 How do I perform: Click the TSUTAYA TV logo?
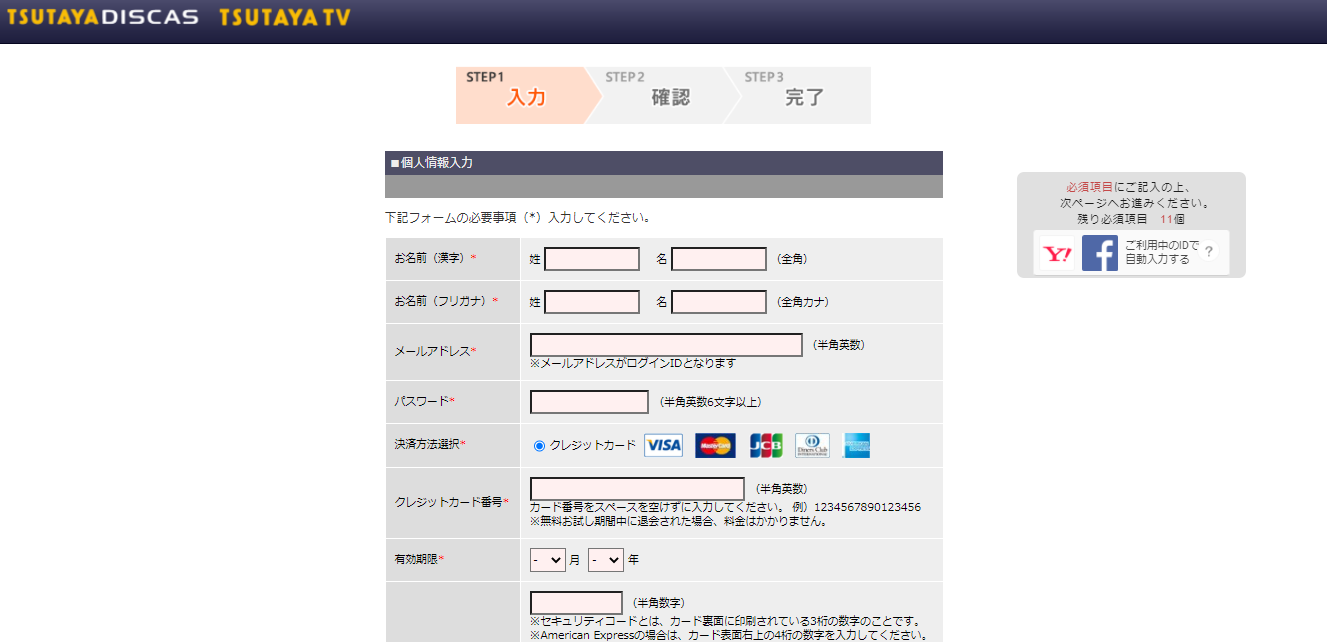point(285,17)
